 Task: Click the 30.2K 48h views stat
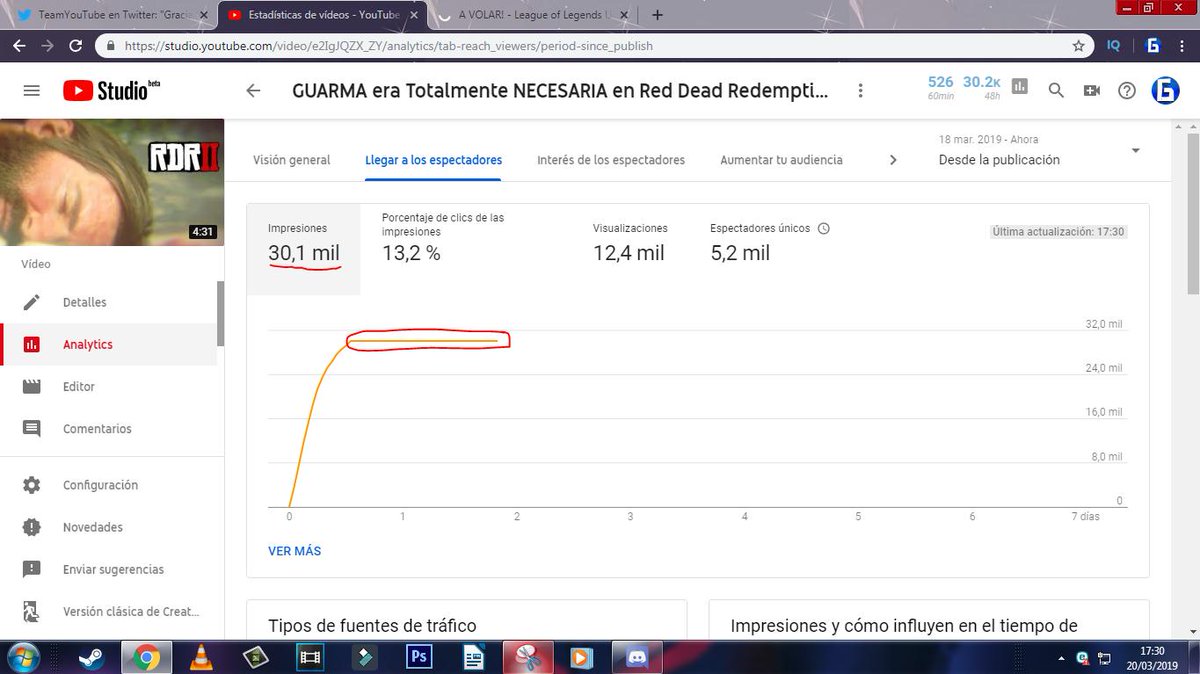981,88
